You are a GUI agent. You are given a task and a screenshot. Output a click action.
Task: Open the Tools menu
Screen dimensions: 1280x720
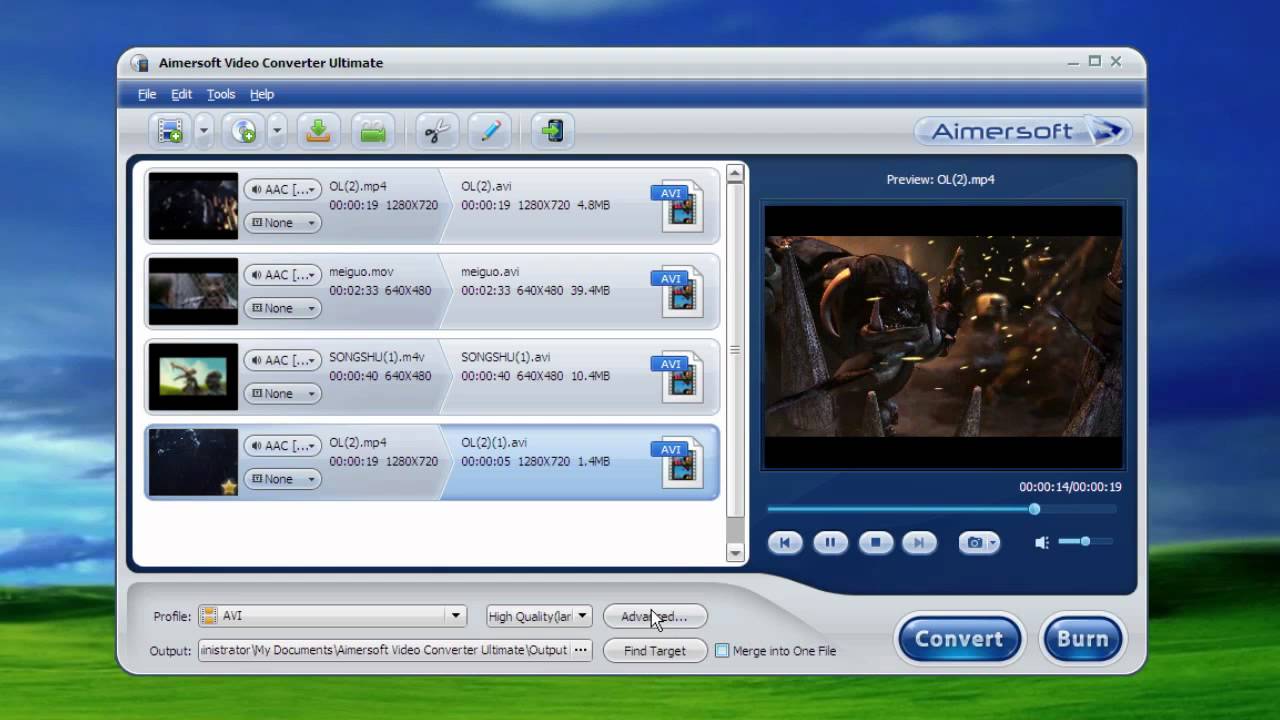point(221,94)
